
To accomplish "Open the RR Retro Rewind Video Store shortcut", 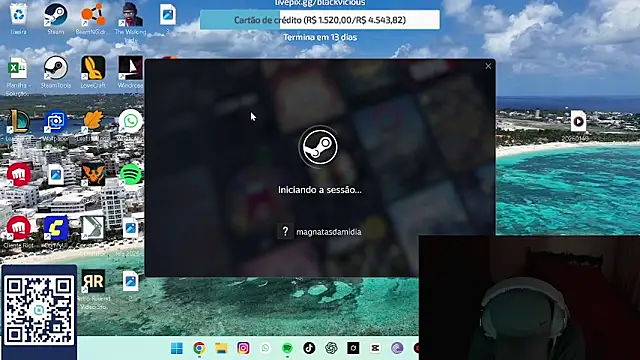I will [93, 288].
